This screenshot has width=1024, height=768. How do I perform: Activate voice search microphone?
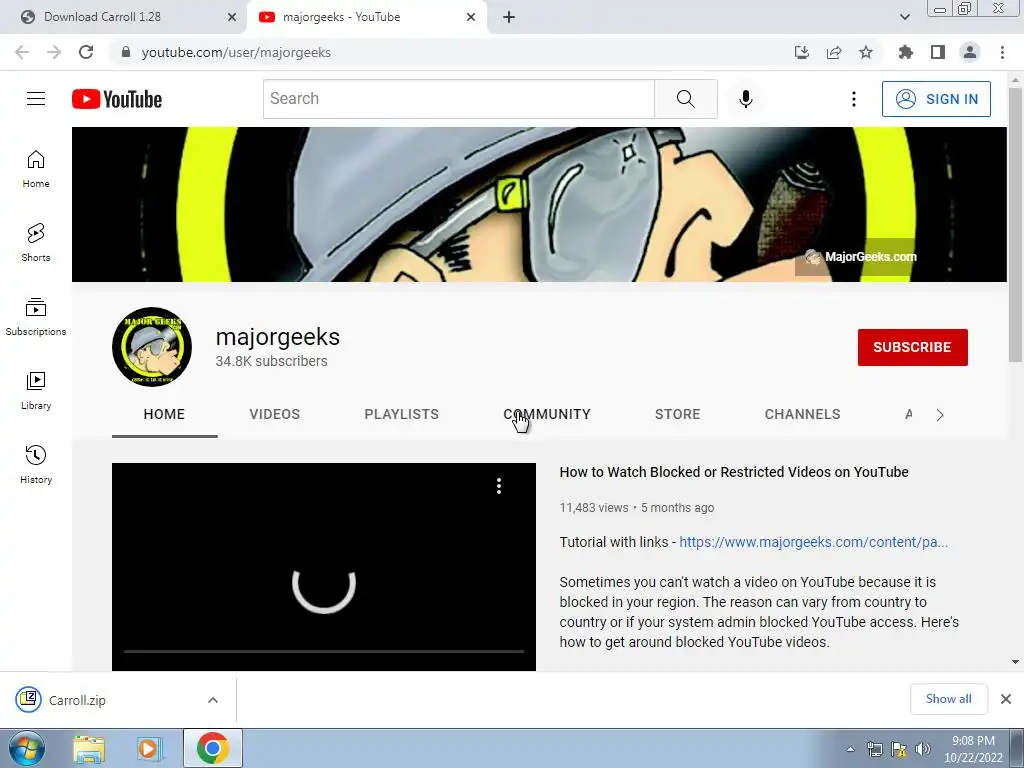(x=746, y=99)
